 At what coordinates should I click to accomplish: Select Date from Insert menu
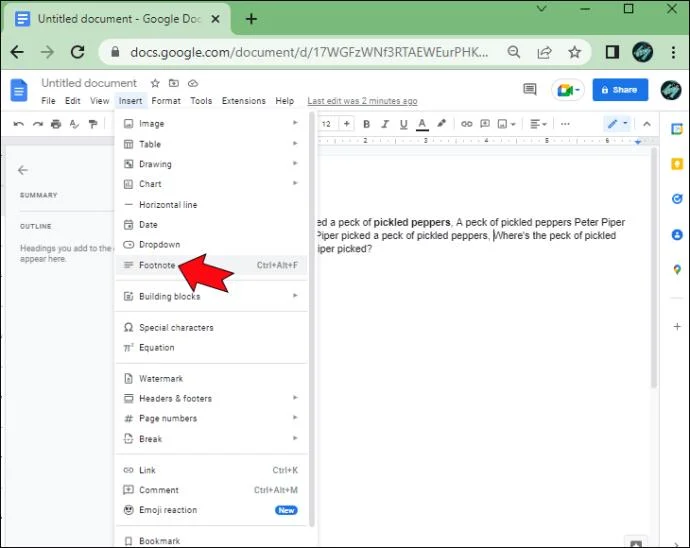point(211,224)
